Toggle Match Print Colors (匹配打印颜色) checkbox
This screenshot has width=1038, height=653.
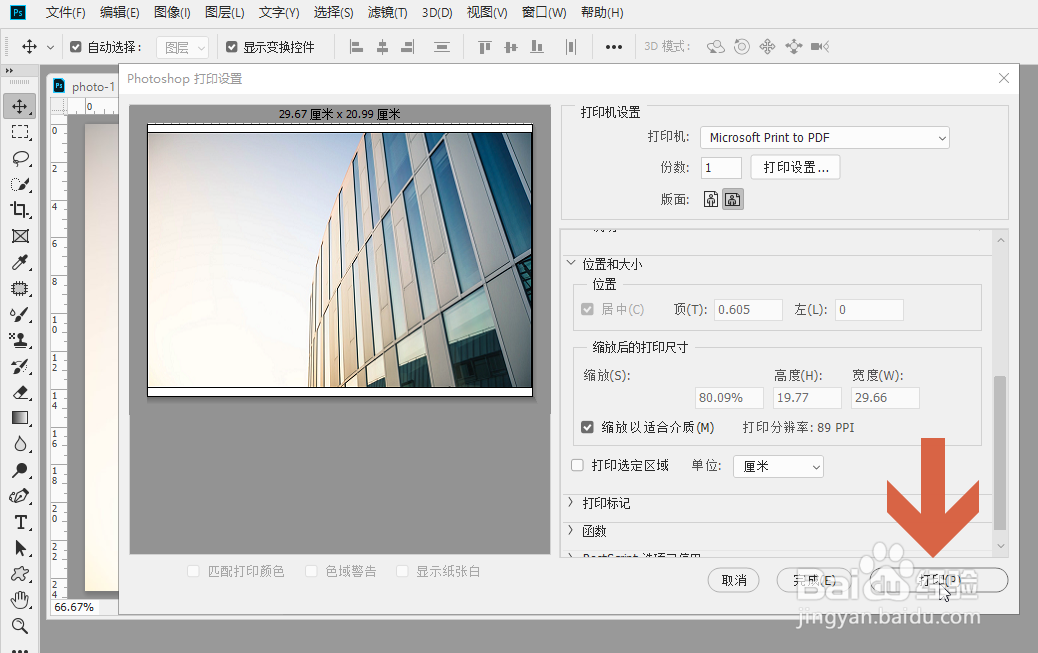pyautogui.click(x=193, y=571)
